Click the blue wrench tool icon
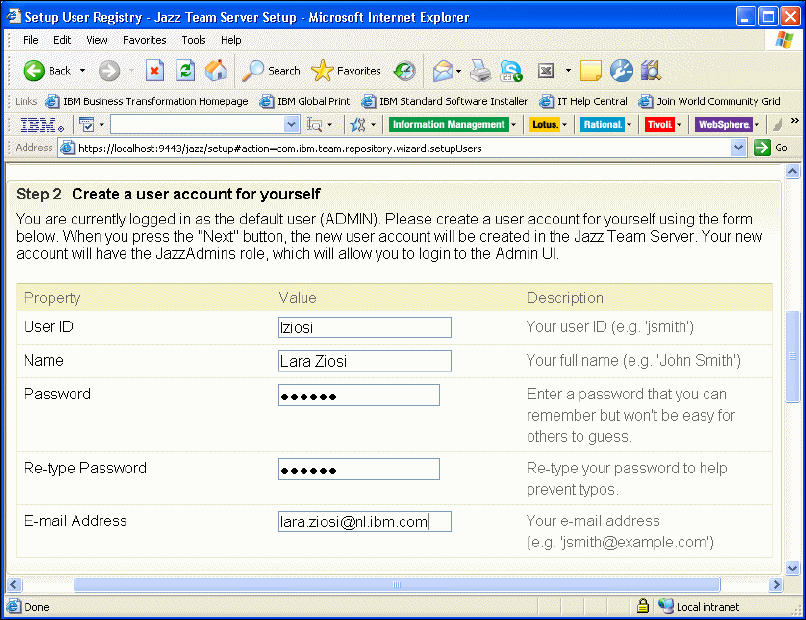This screenshot has height=620, width=806. pos(621,70)
